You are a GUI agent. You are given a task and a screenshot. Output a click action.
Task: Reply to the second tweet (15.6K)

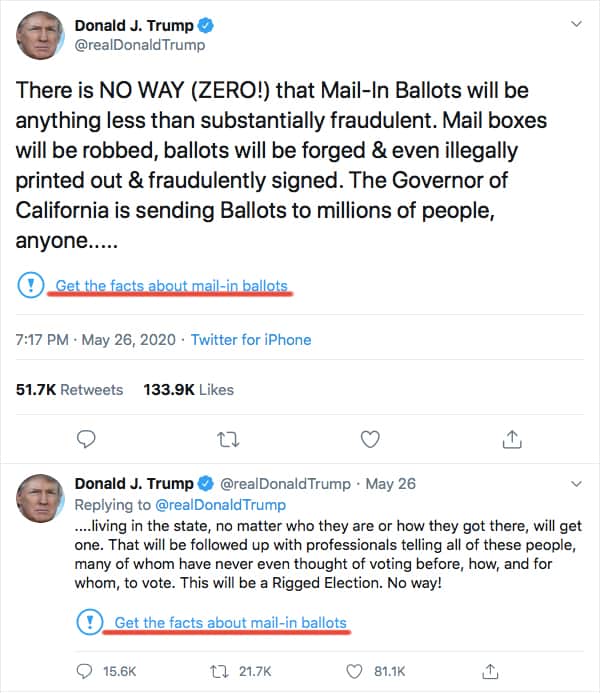pos(87,670)
